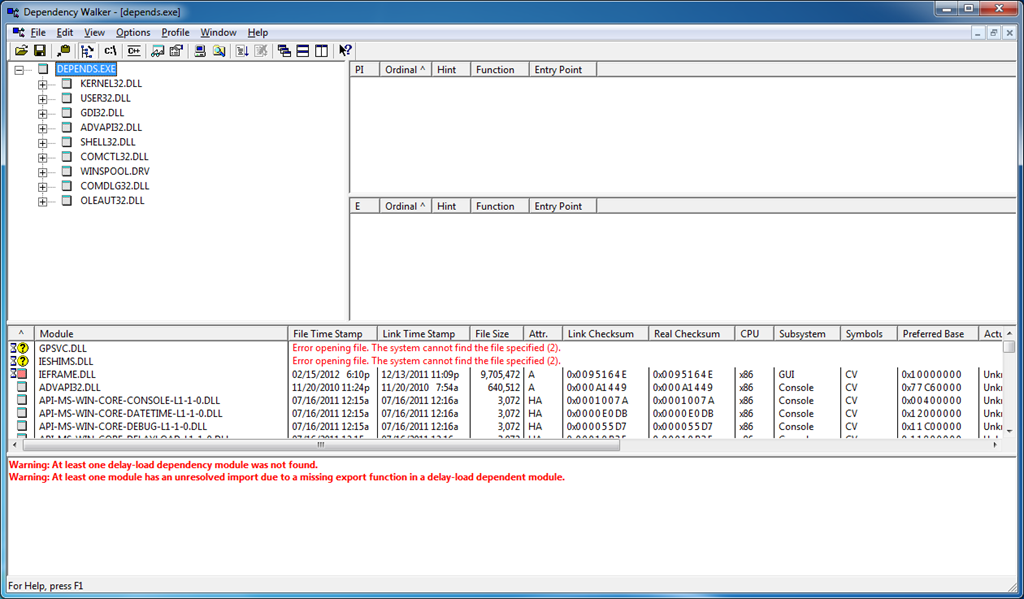
Task: Expand the WINSPOOL.DRV tree node
Action: (42, 172)
